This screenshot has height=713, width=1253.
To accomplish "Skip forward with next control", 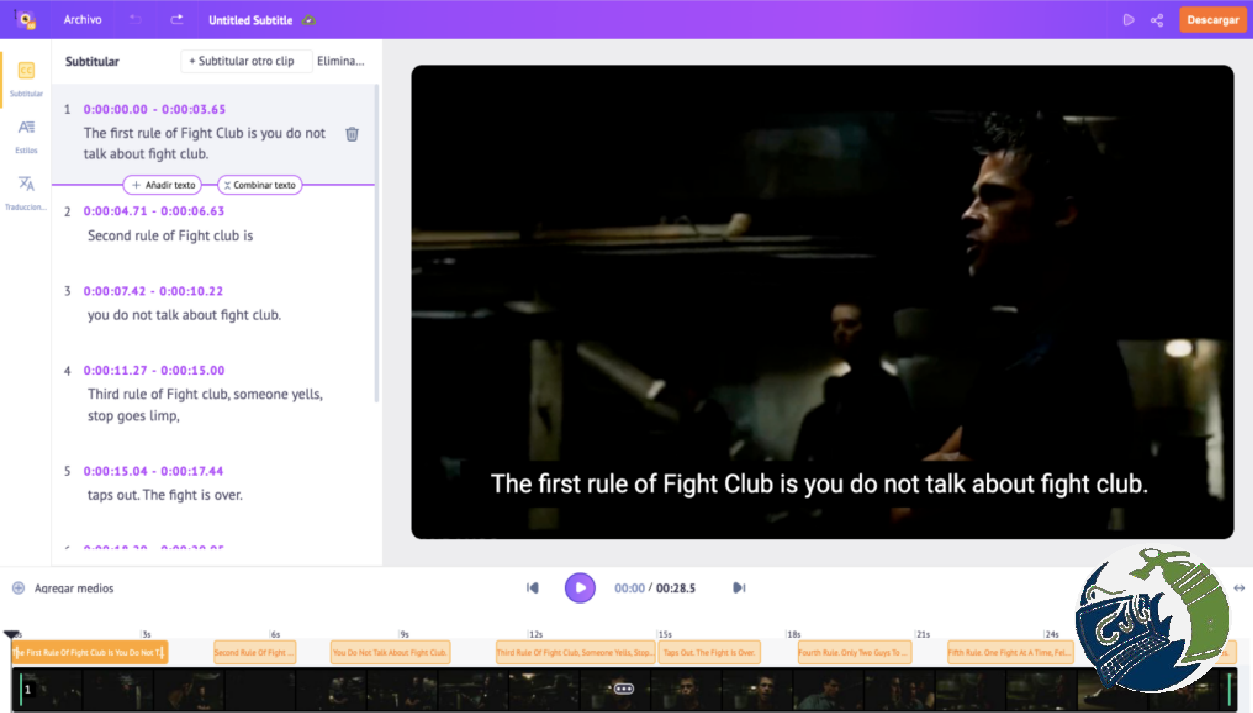I will tap(739, 588).
